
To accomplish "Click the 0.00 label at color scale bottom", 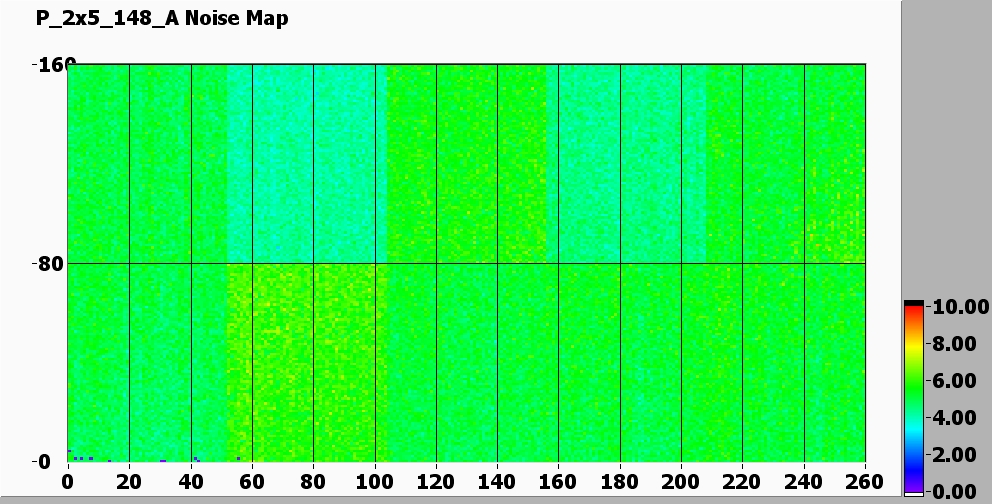I will point(953,491).
